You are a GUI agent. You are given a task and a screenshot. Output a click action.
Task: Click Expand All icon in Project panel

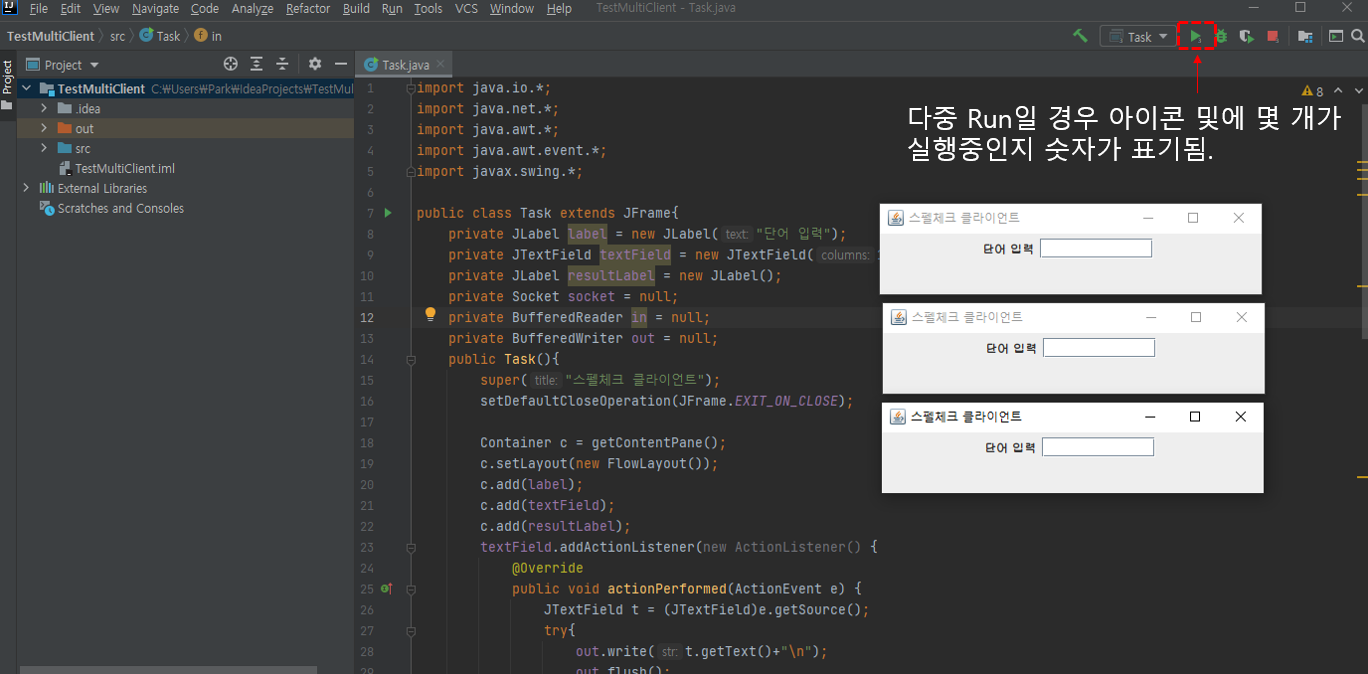click(257, 64)
